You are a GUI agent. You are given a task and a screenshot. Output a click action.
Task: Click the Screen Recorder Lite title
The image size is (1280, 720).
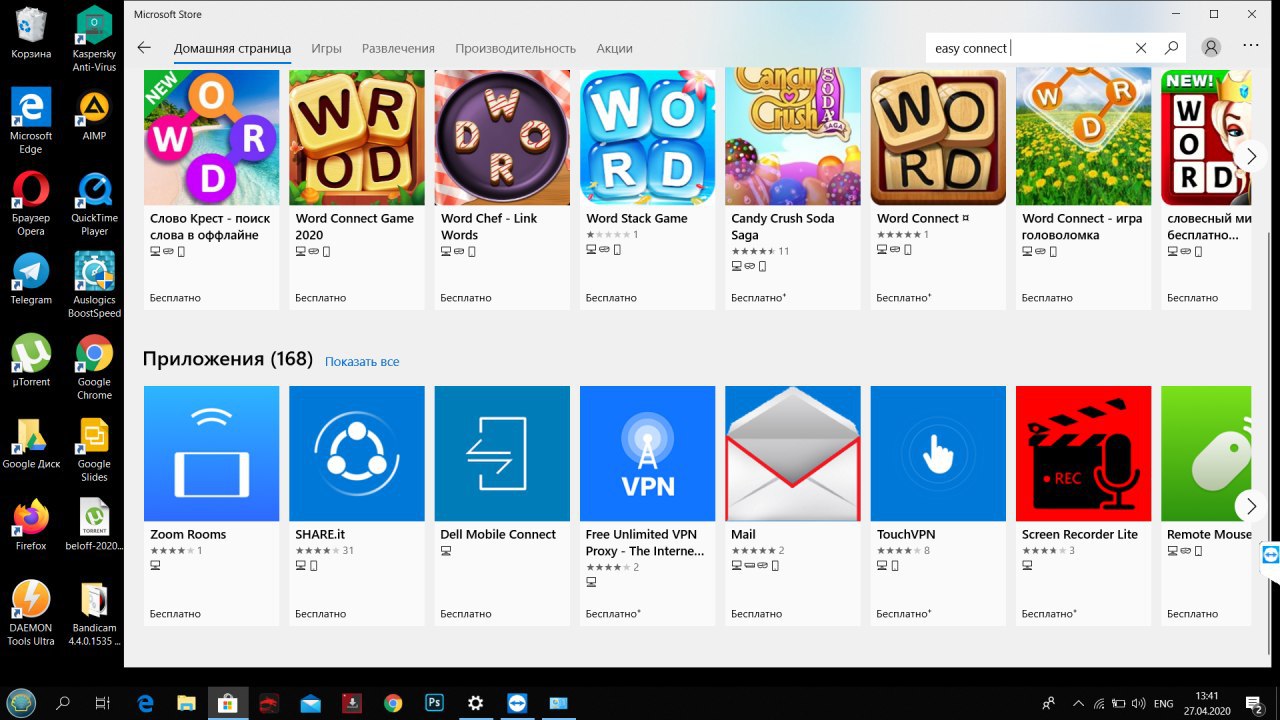(1080, 534)
